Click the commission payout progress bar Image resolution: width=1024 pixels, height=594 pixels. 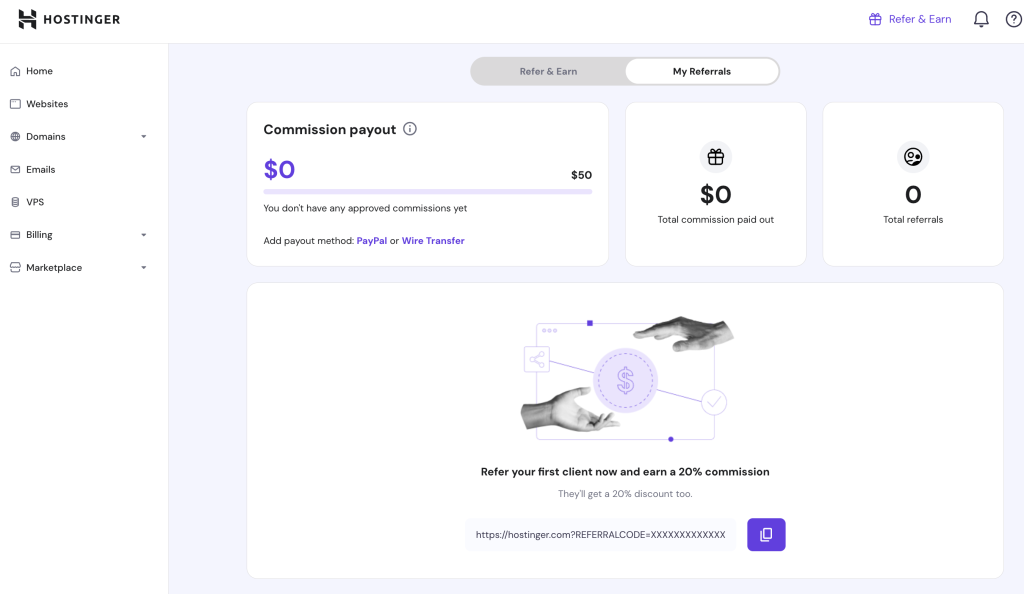point(427,189)
